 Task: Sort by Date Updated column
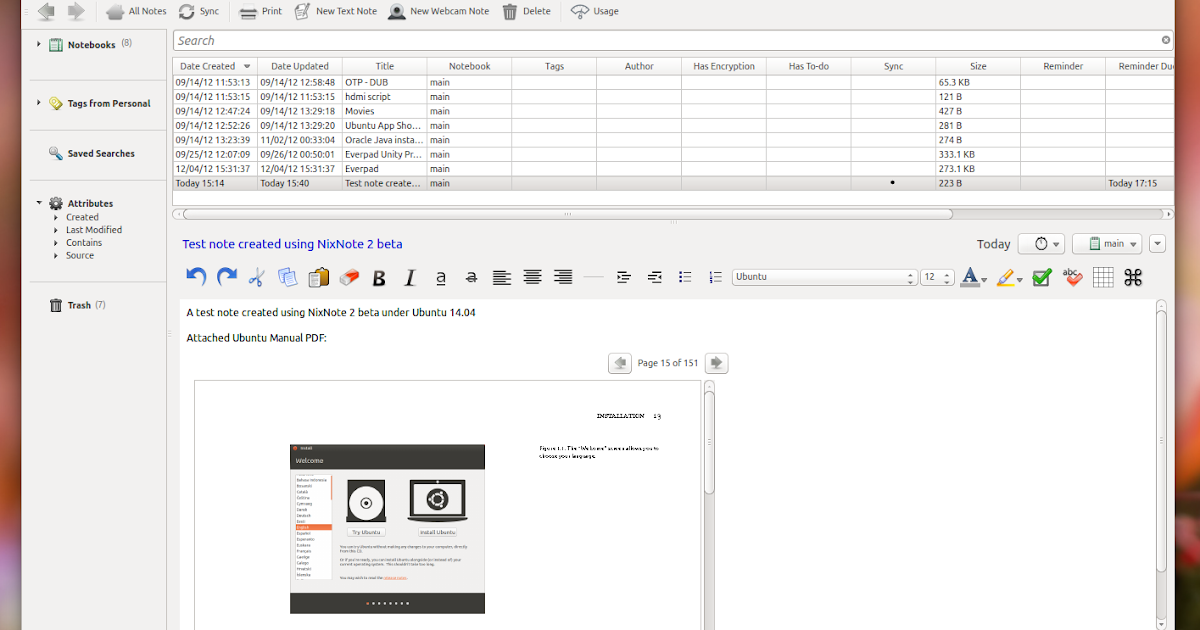[300, 66]
